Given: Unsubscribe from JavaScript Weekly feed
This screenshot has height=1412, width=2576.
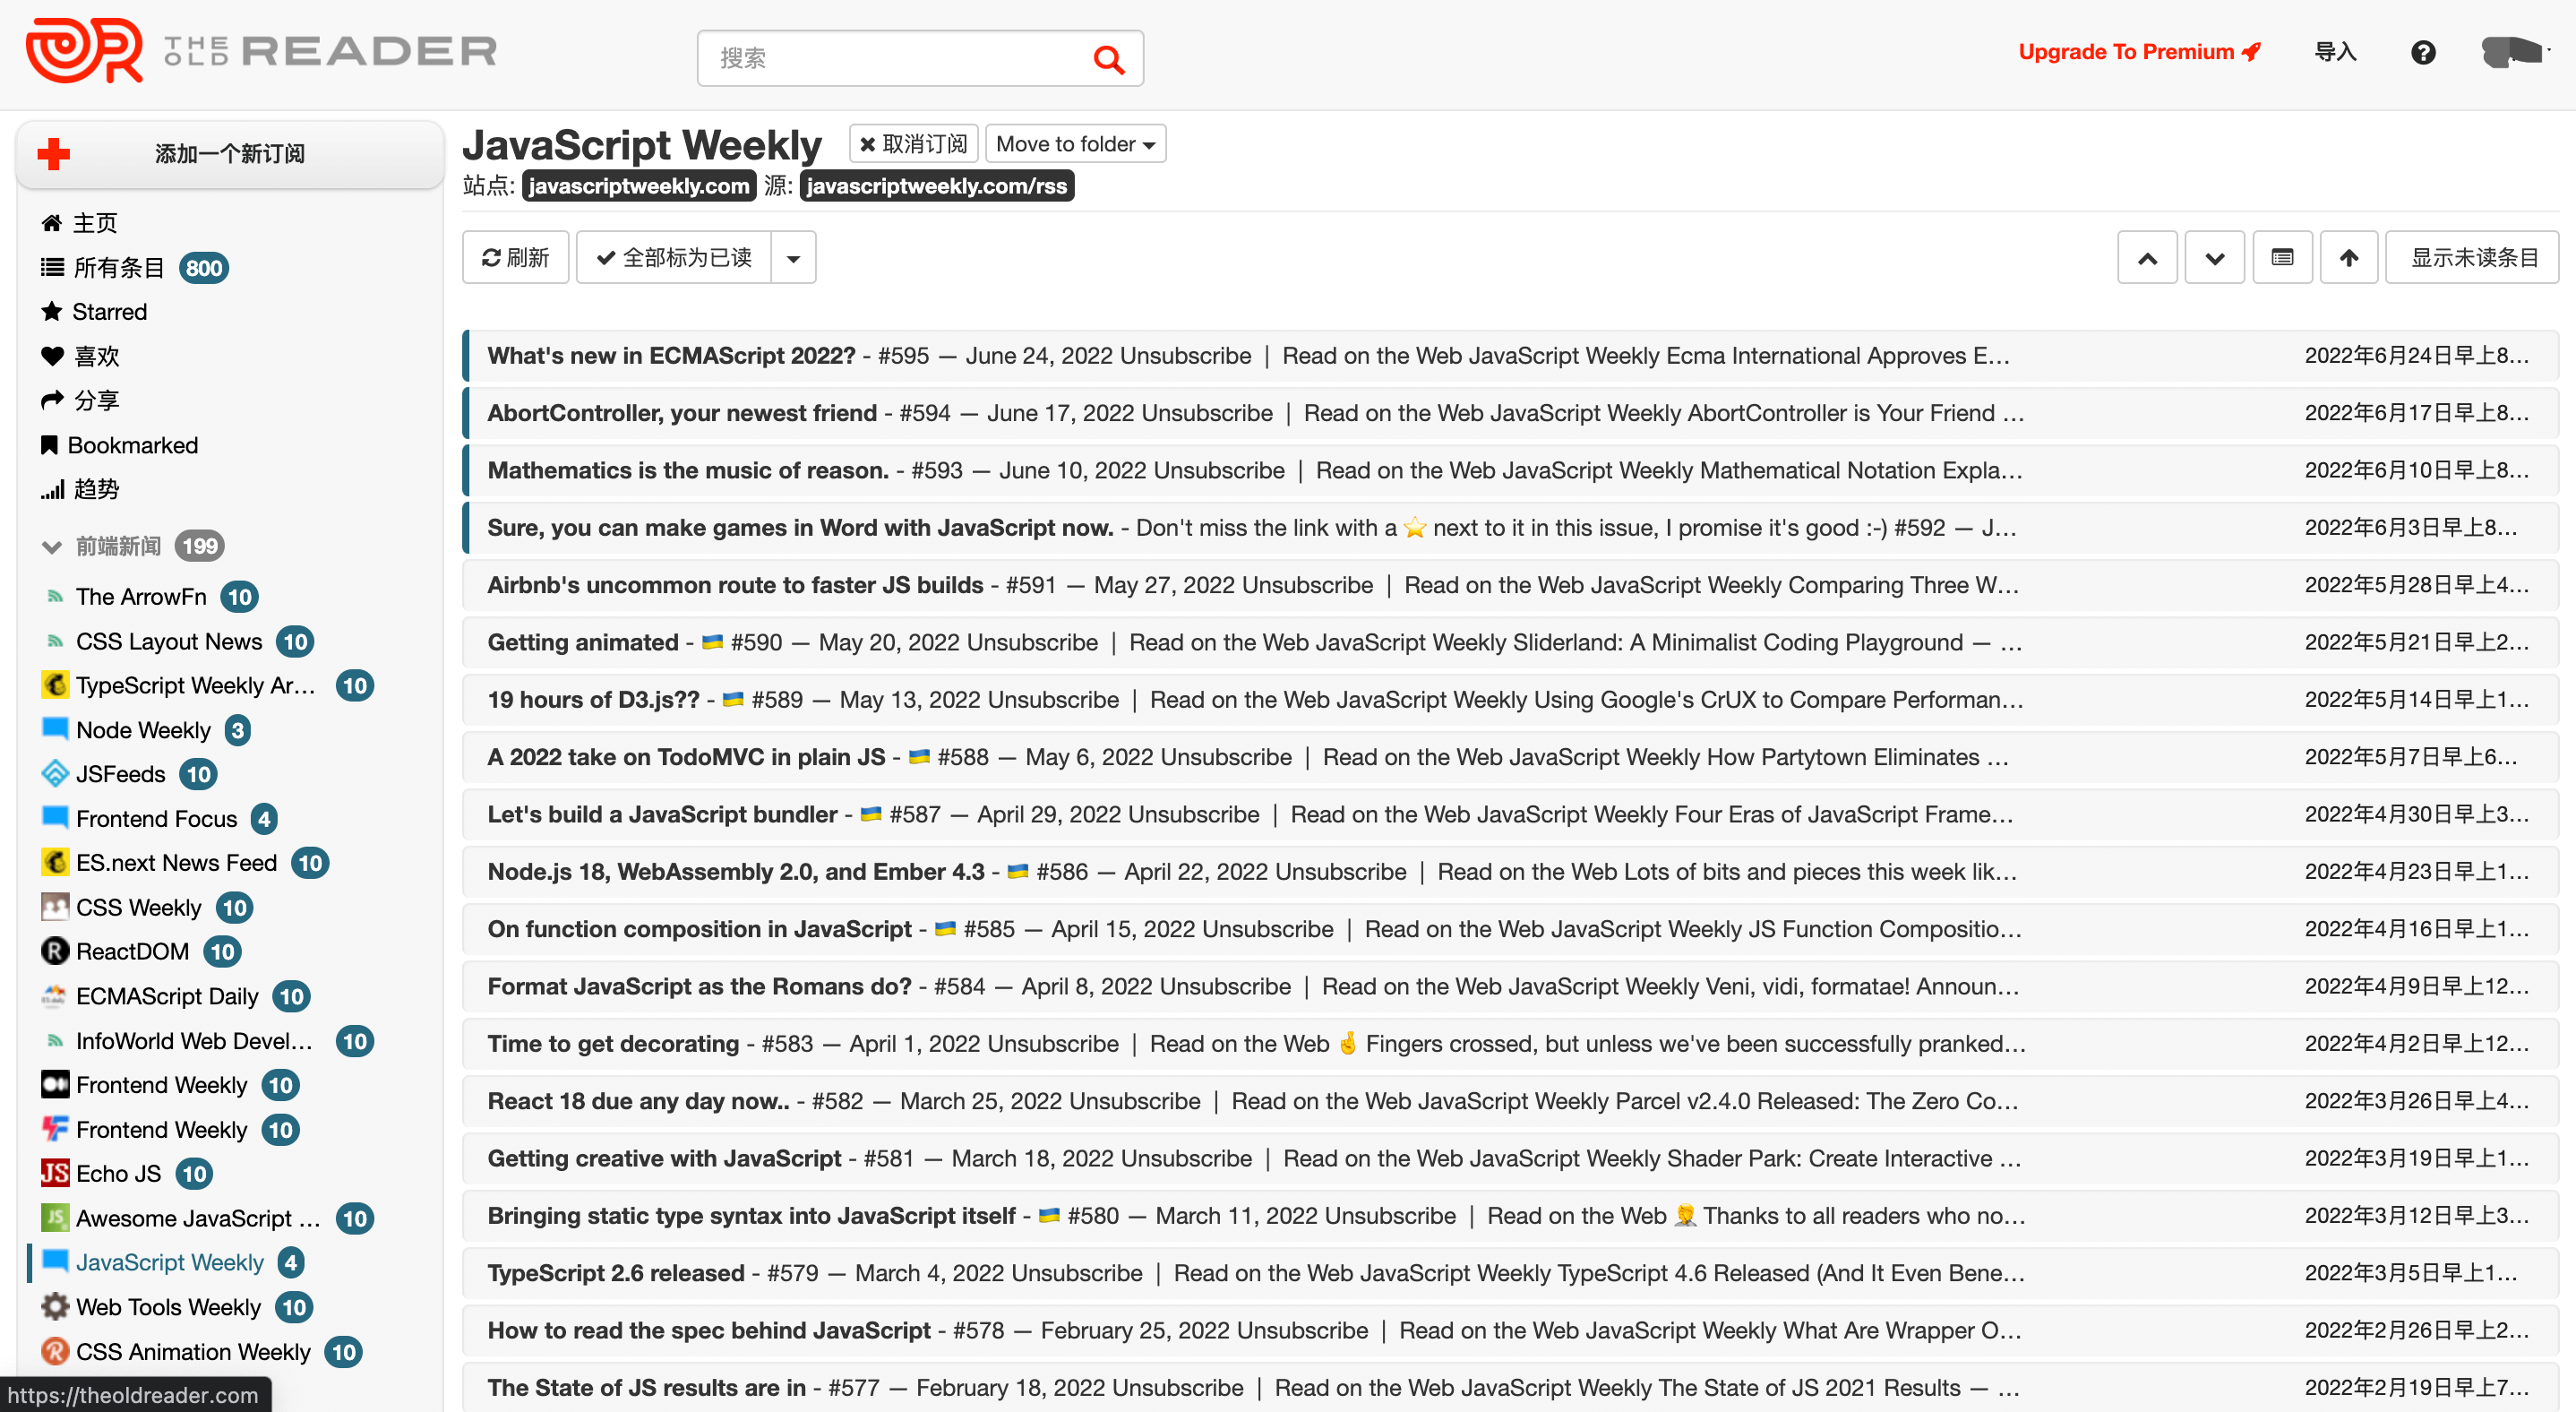Looking at the screenshot, I should (x=913, y=144).
